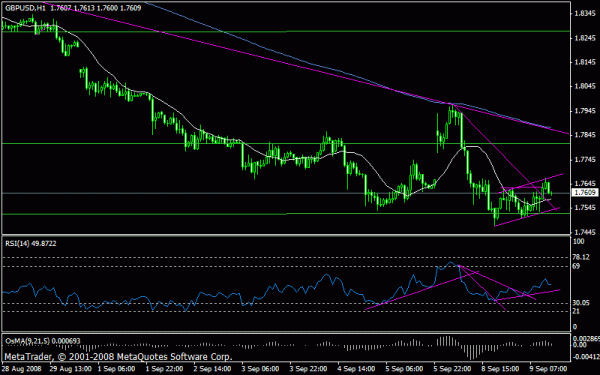Viewport: 600px width, 375px height.
Task: Click the 1.7745 price axis label
Action: click(x=585, y=160)
